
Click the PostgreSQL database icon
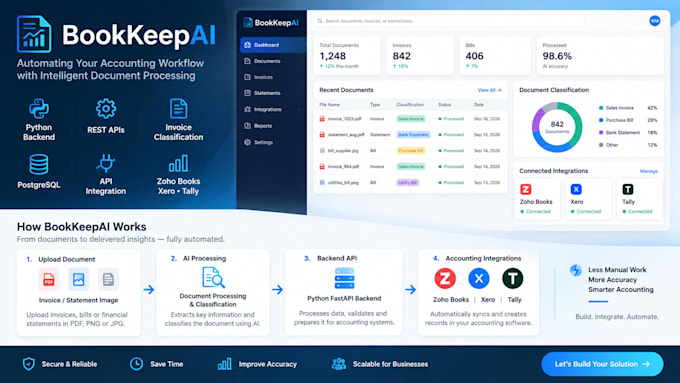39,165
